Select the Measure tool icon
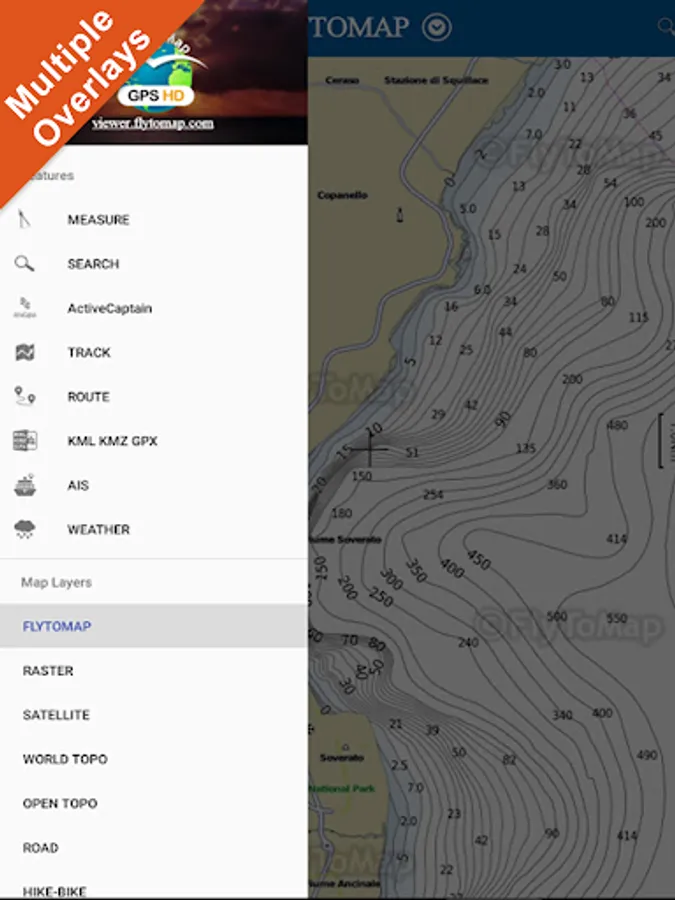Screen dimensions: 675x900 [x=24, y=219]
